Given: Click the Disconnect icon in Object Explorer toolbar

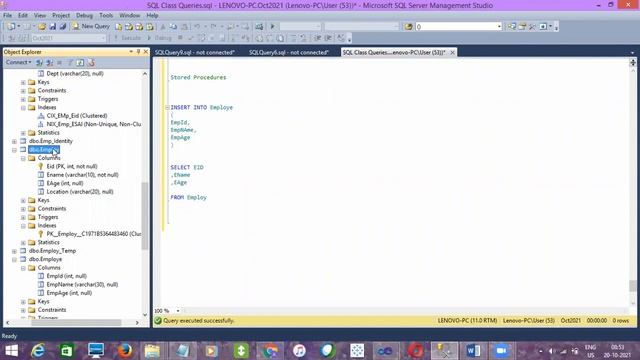Looking at the screenshot, I should [49, 62].
